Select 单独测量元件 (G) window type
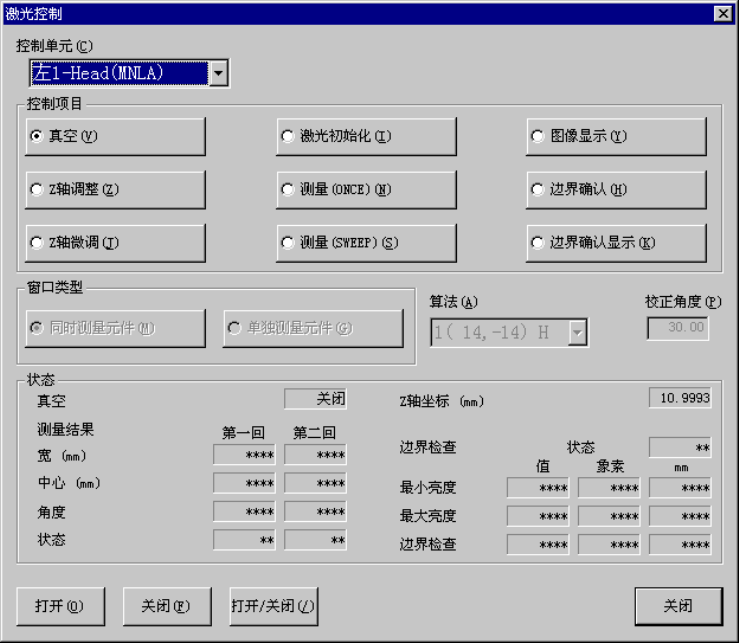Screen dimensions: 739x643 [313, 328]
